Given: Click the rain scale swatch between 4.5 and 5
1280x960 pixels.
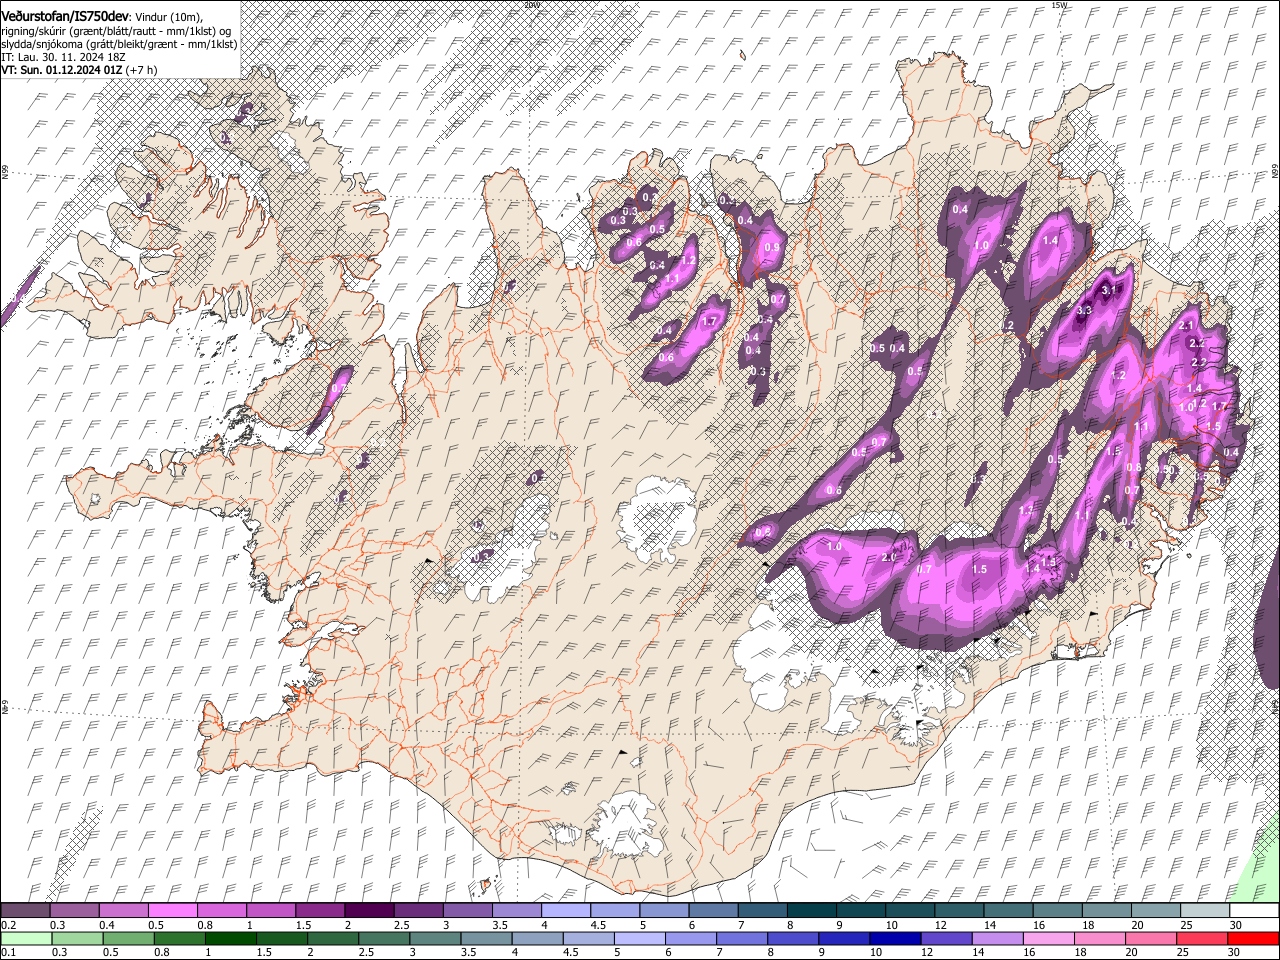Looking at the screenshot, I should 588,938.
